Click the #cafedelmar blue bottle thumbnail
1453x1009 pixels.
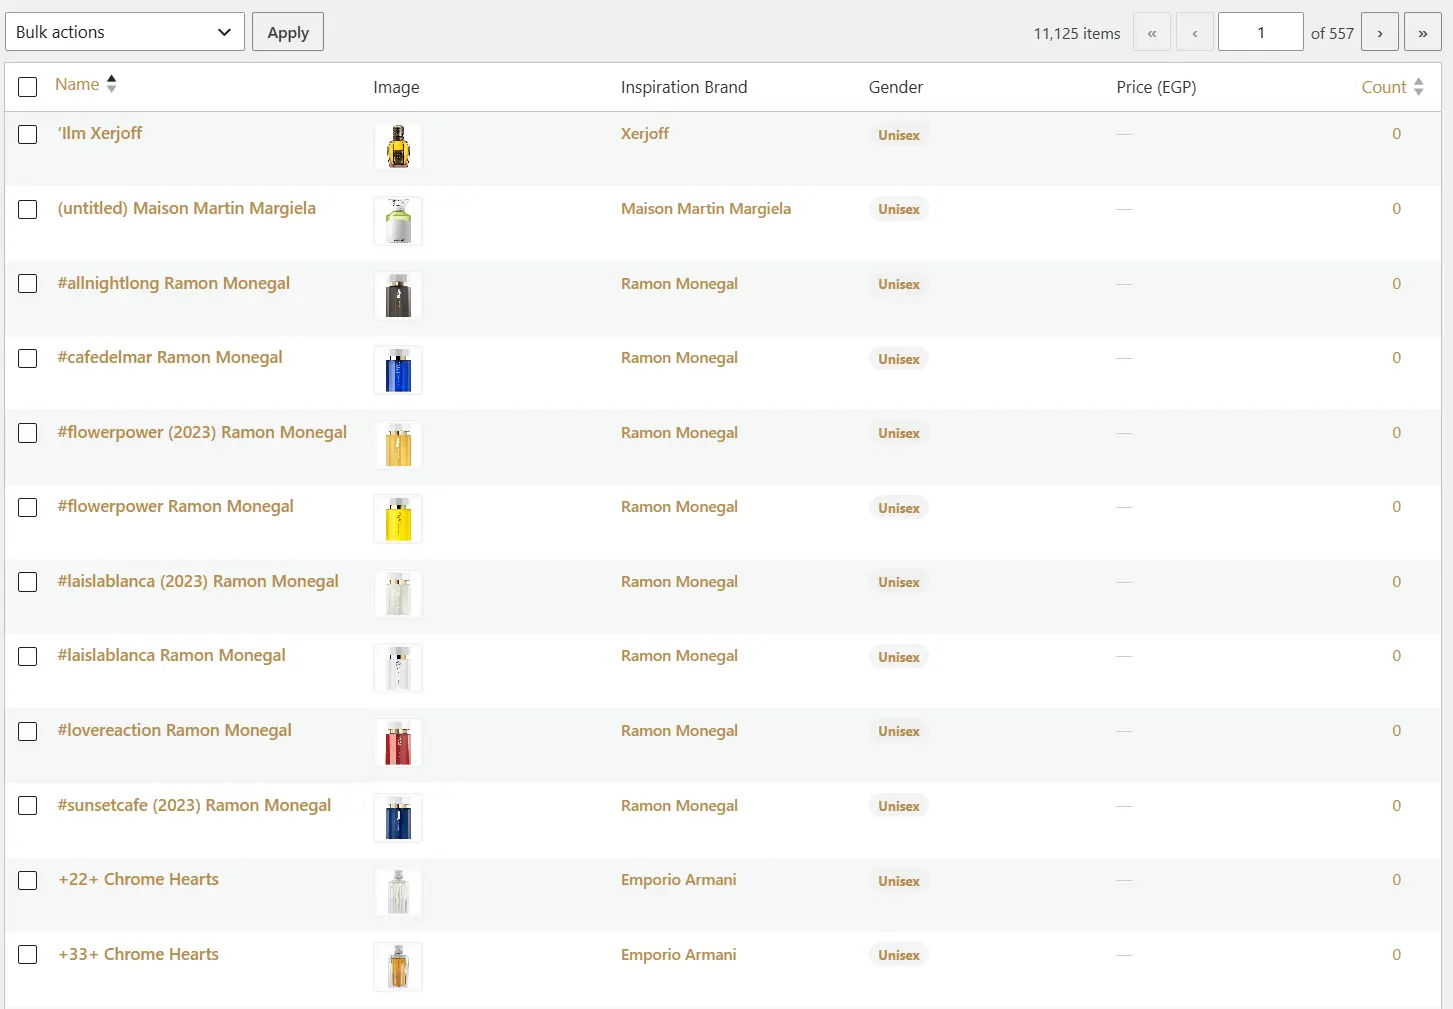pyautogui.click(x=398, y=370)
